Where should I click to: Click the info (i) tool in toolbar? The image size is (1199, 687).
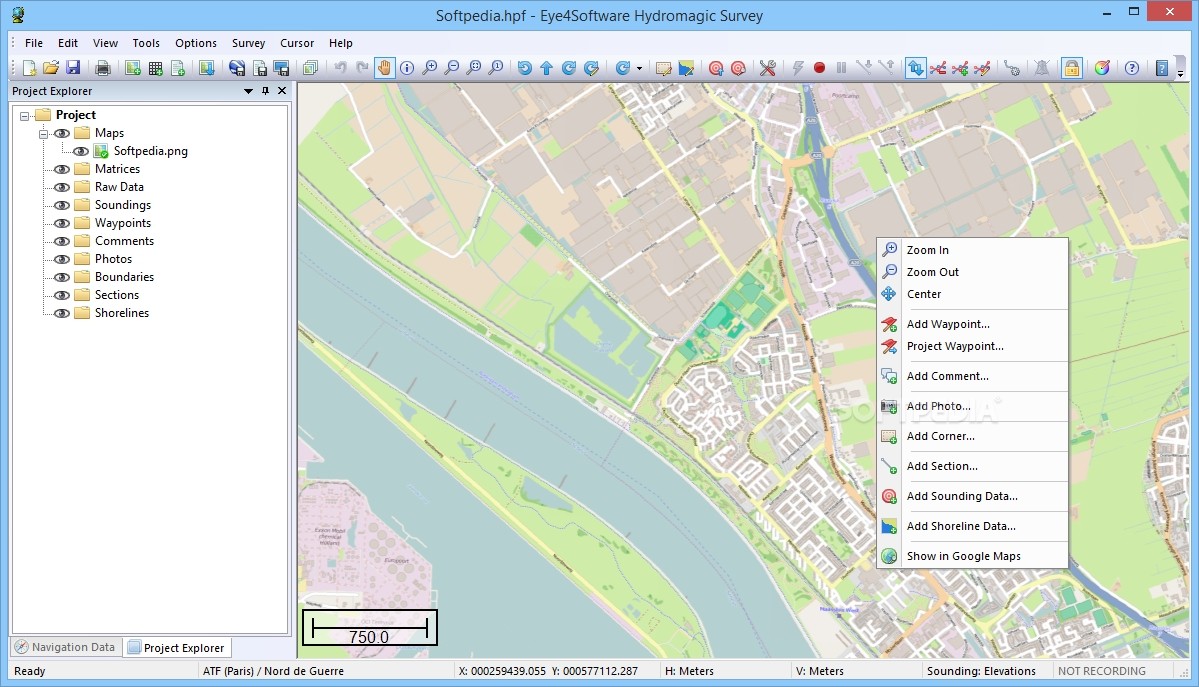coord(407,68)
